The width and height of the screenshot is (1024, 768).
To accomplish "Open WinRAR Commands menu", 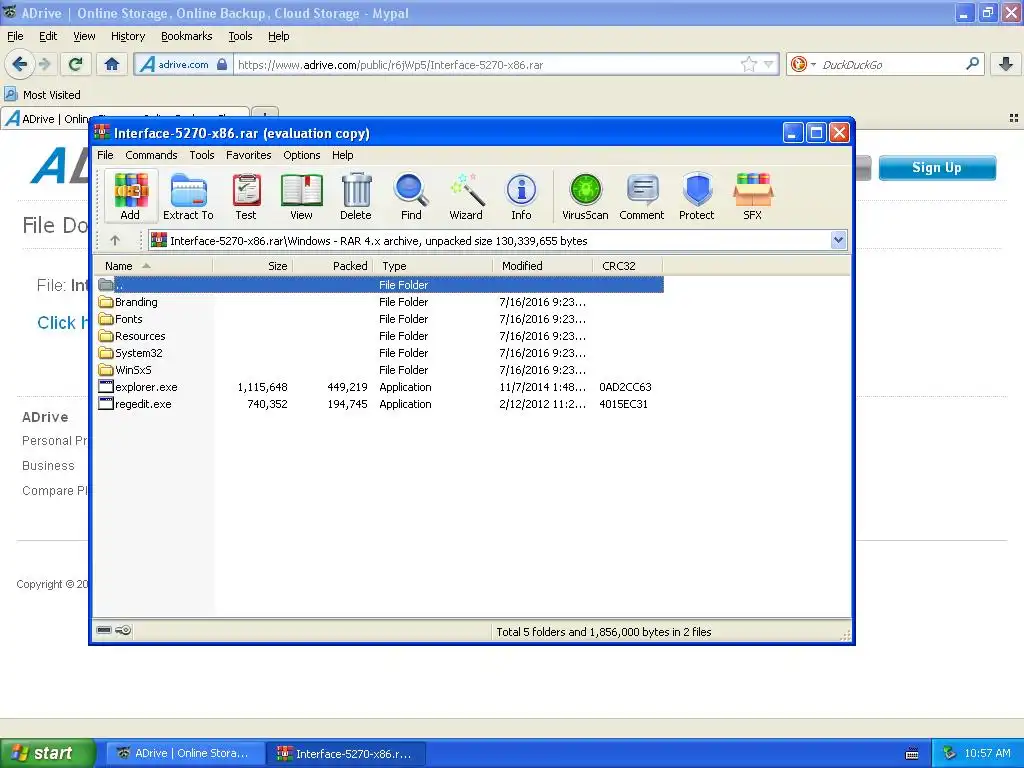I will (x=152, y=155).
